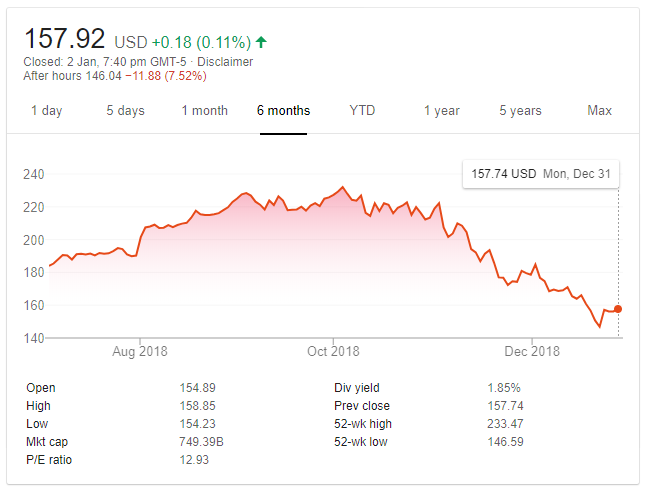Click the chart peak near Oct 2018
This screenshot has width=646, height=491.
point(343,187)
